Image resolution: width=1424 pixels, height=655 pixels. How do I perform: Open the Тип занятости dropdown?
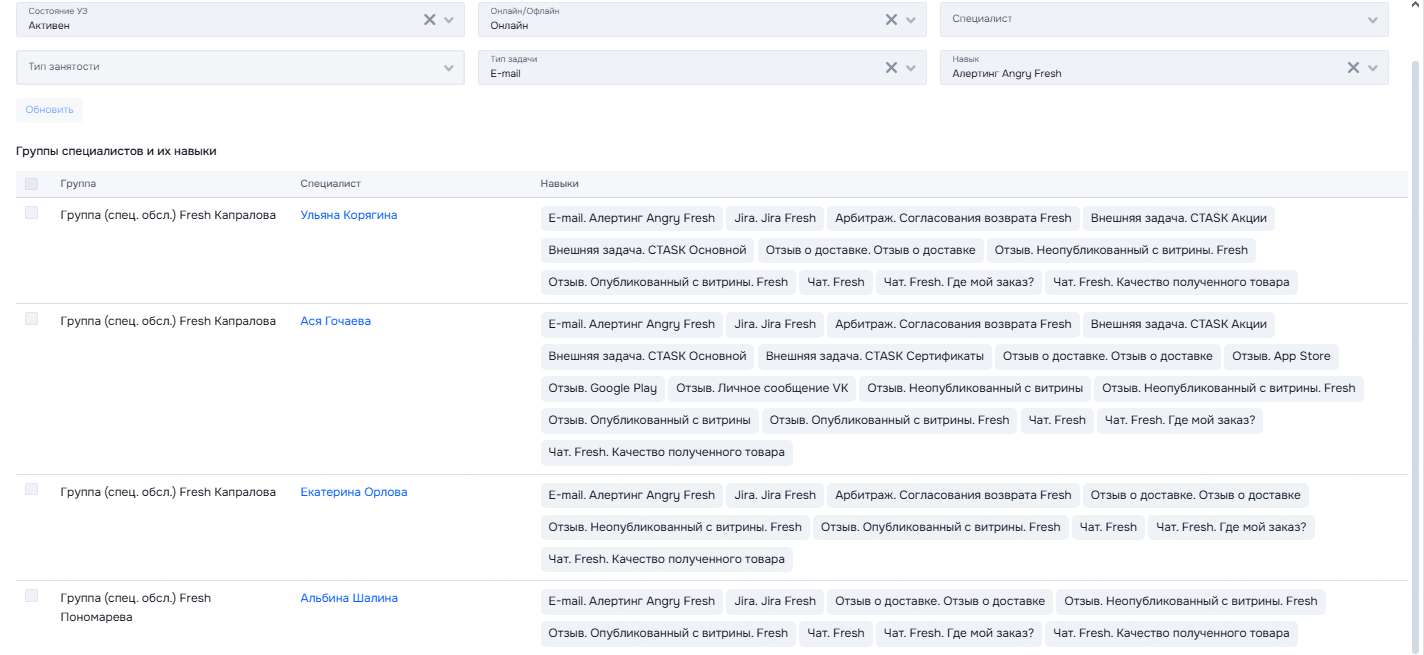pyautogui.click(x=449, y=67)
